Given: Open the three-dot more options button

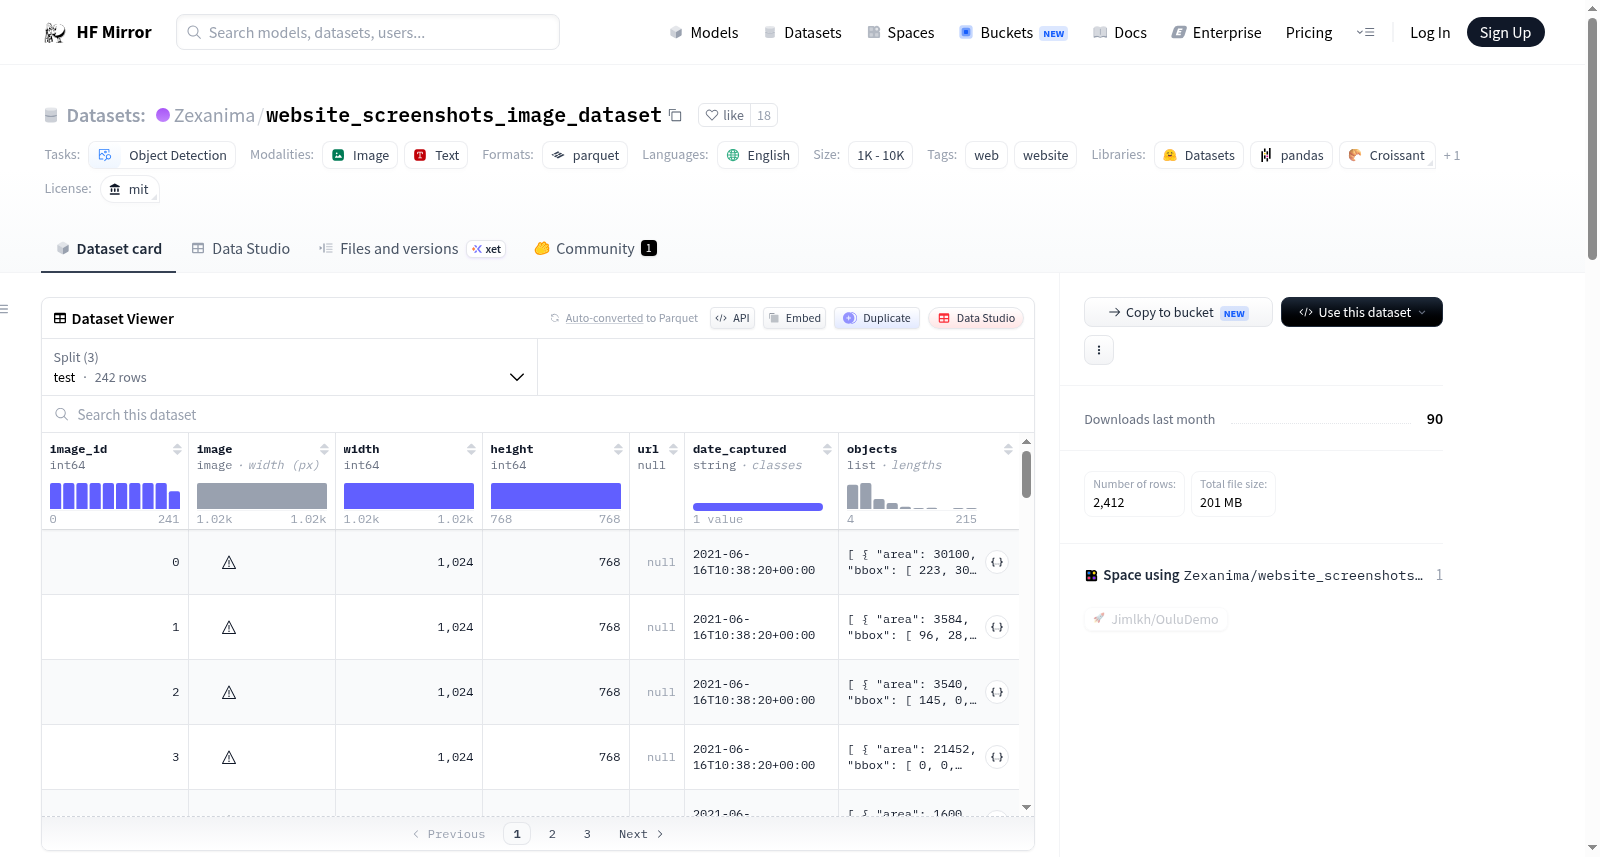Looking at the screenshot, I should point(1099,350).
